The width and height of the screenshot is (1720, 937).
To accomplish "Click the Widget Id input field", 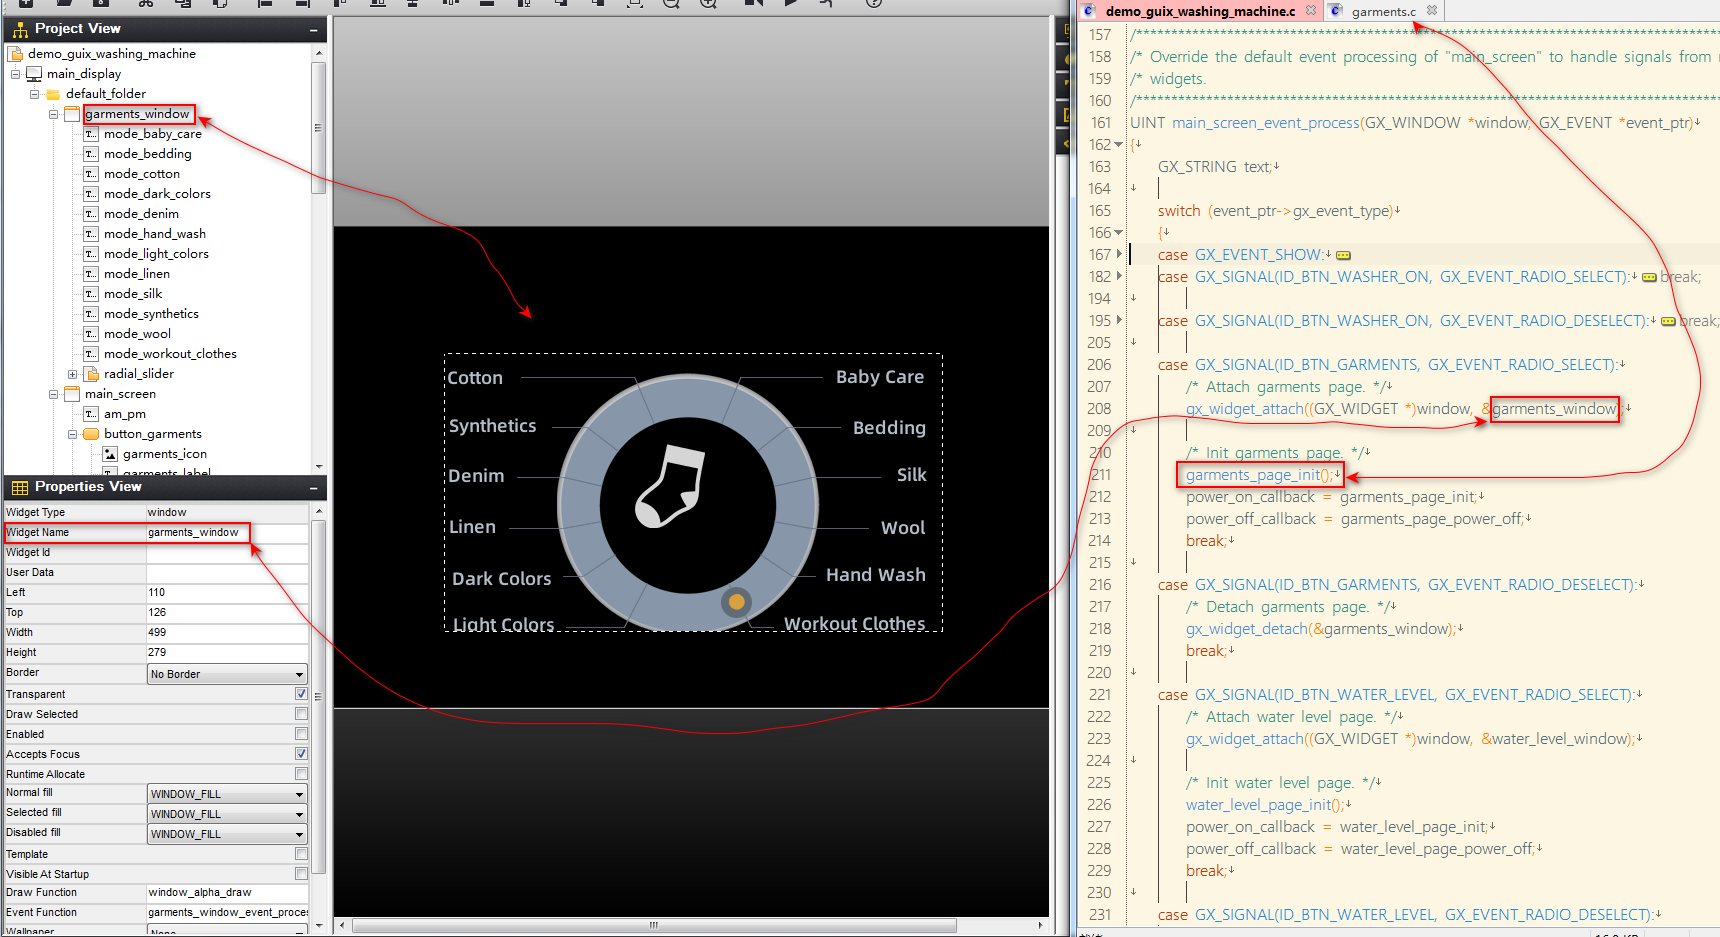I will (227, 553).
